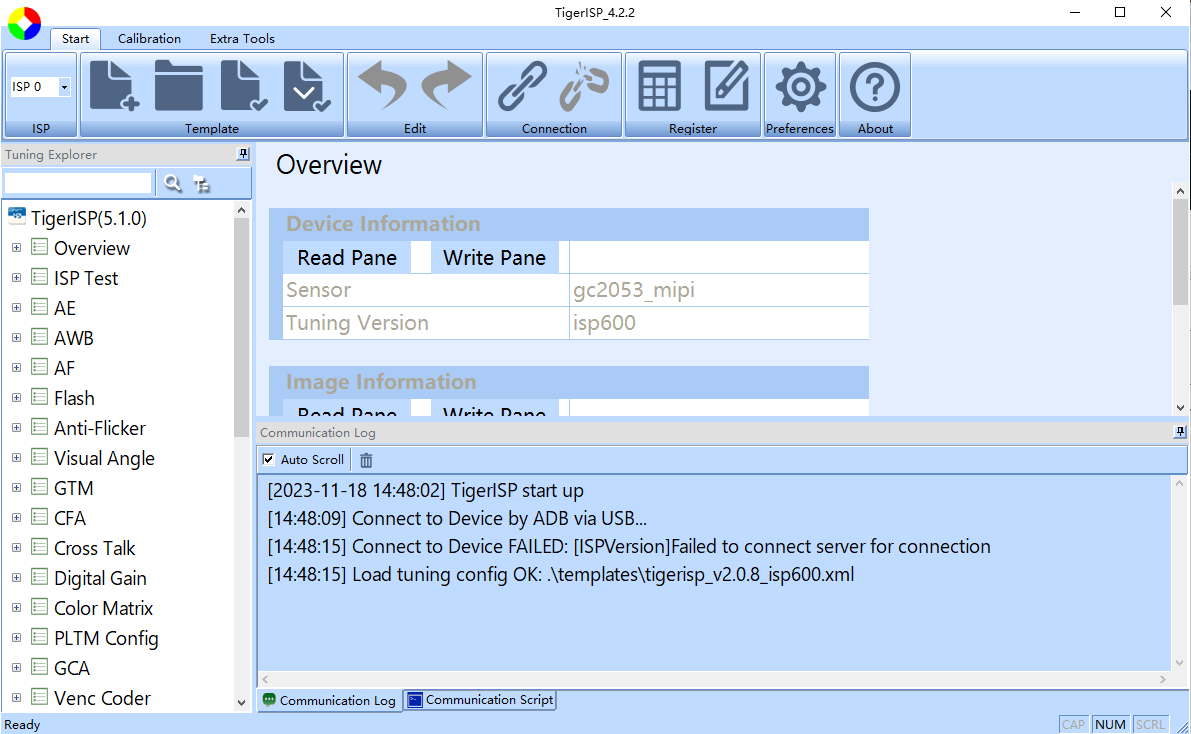Switch to Communication Script tab
The image size is (1191, 734).
pyautogui.click(x=480, y=700)
